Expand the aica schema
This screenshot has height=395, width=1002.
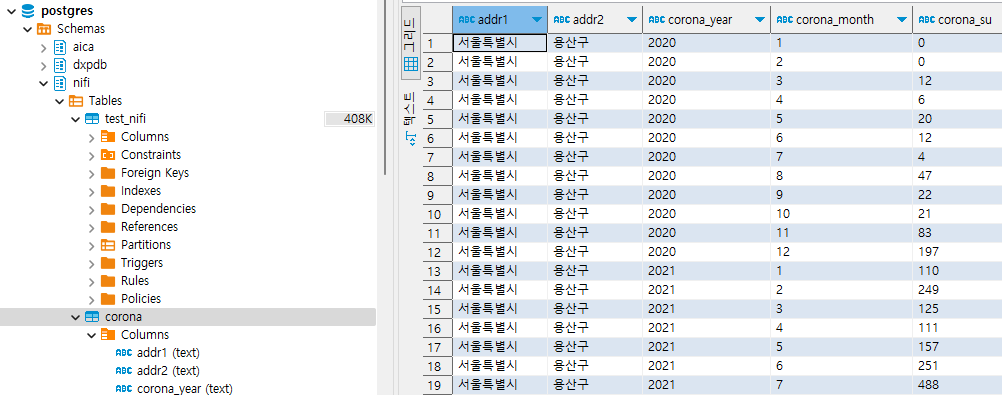coord(43,47)
